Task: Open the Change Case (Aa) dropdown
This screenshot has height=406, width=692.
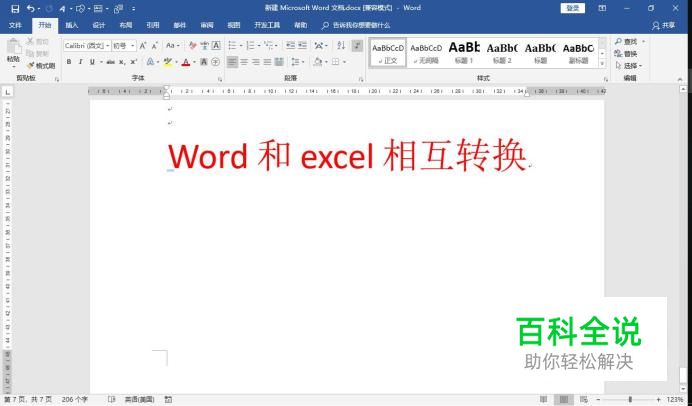Action: (172, 45)
